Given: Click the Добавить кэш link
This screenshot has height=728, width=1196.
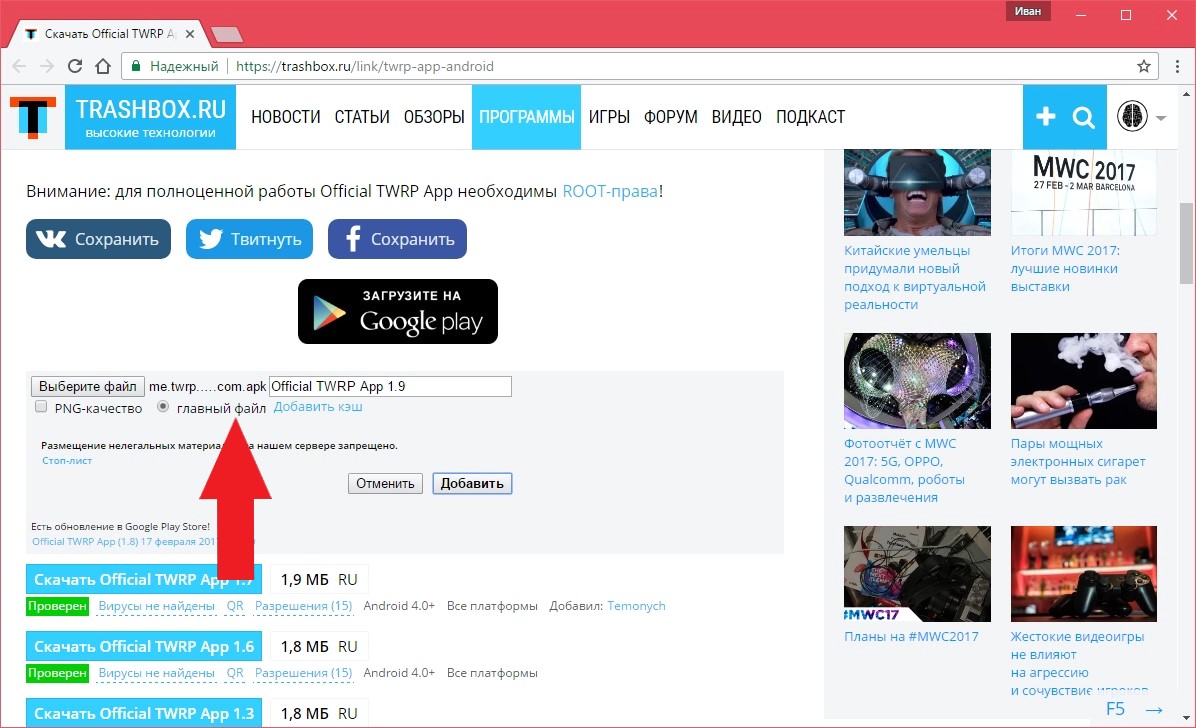Looking at the screenshot, I should 318,407.
